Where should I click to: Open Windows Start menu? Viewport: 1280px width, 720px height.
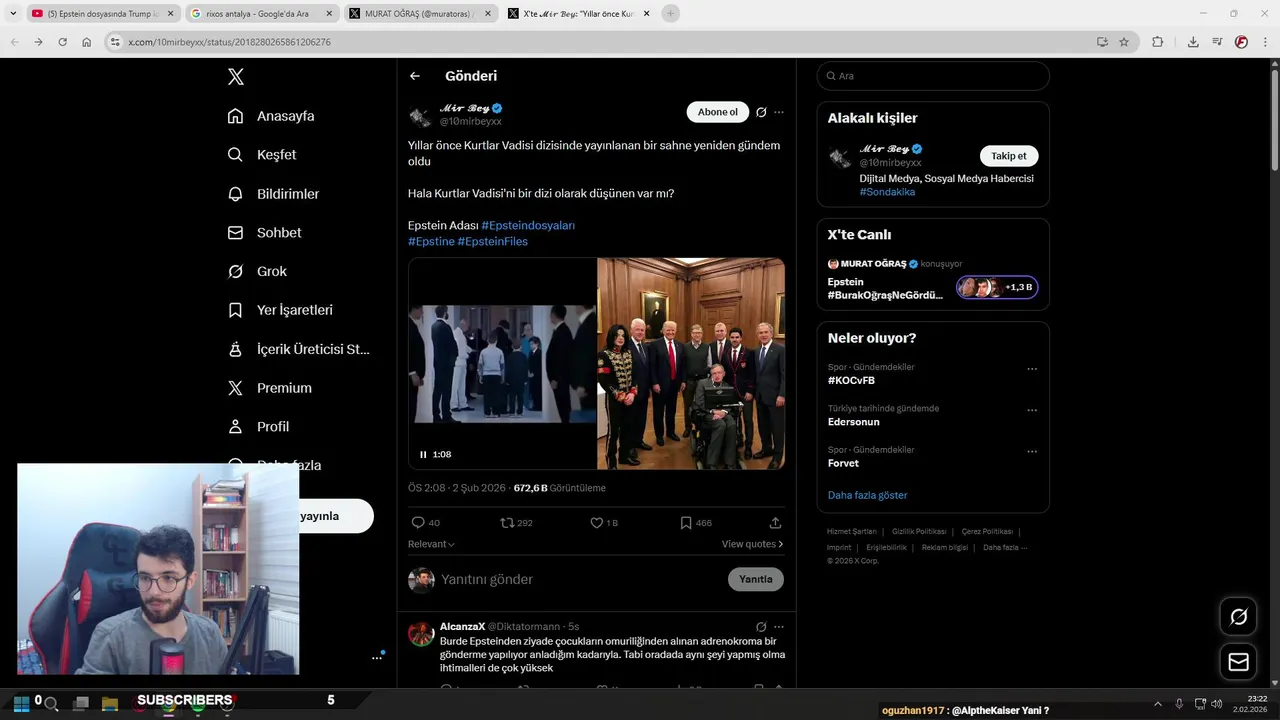[x=21, y=703]
